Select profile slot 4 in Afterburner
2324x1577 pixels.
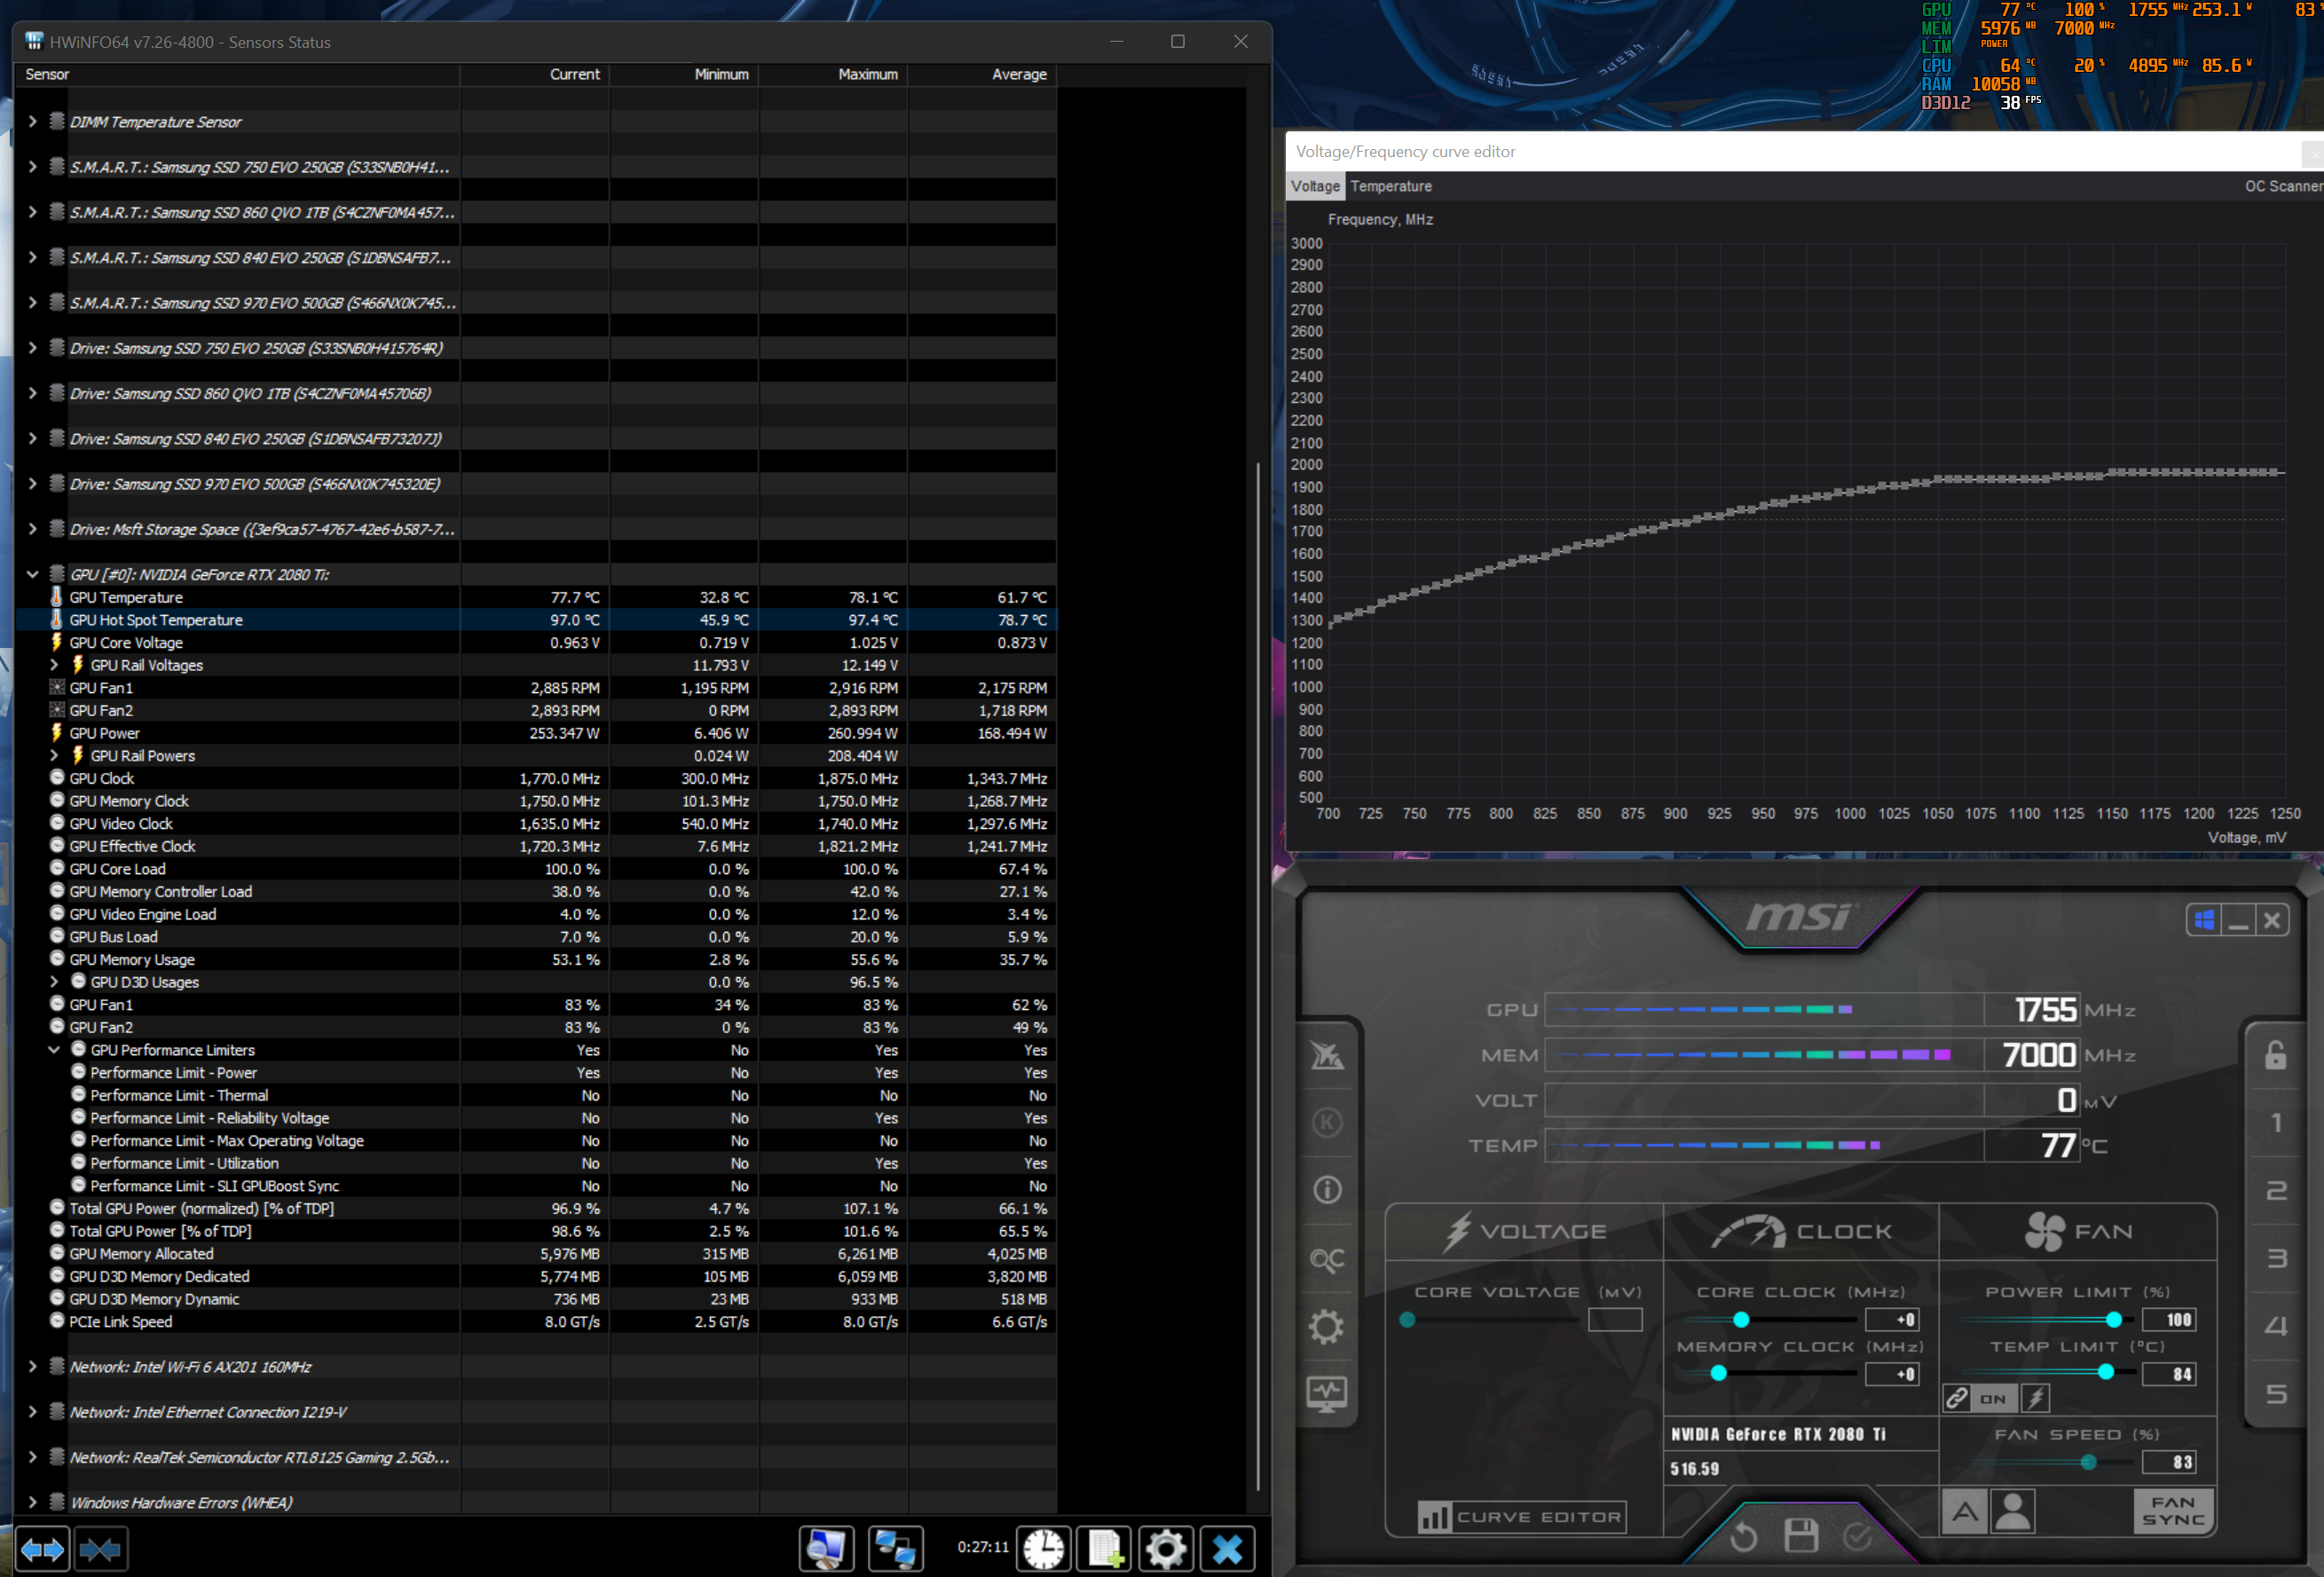(2277, 1326)
